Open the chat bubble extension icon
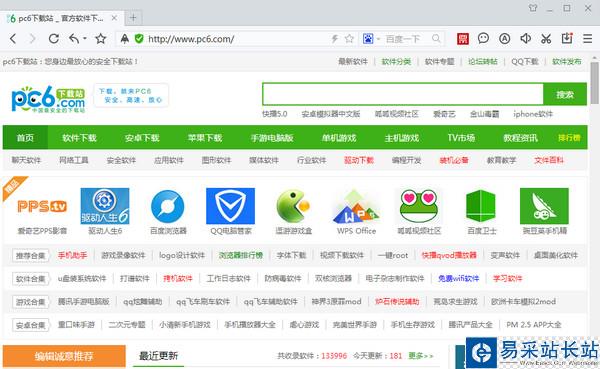600x369 pixels. coord(483,38)
